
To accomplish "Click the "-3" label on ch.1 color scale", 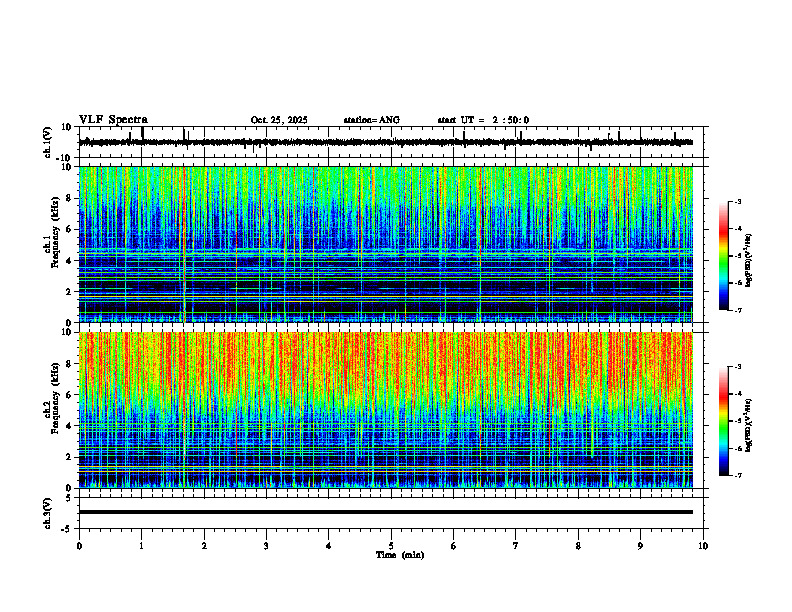I will point(738,202).
